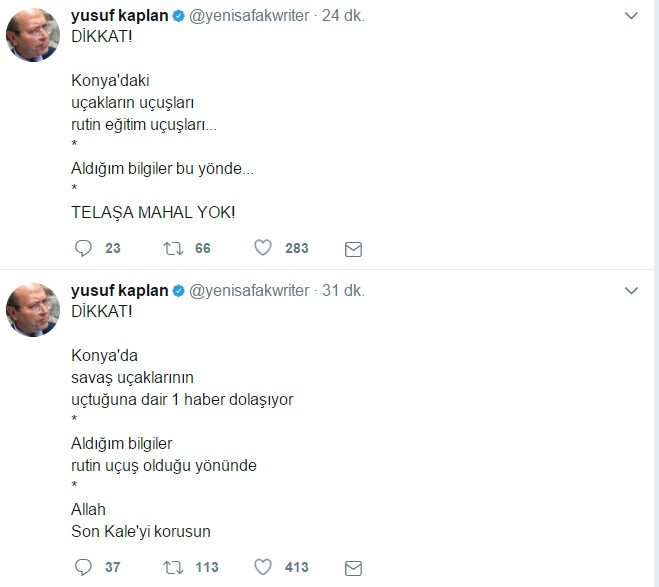This screenshot has width=659, height=587.
Task: Click profile avatar on the second tweet
Action: tap(33, 309)
